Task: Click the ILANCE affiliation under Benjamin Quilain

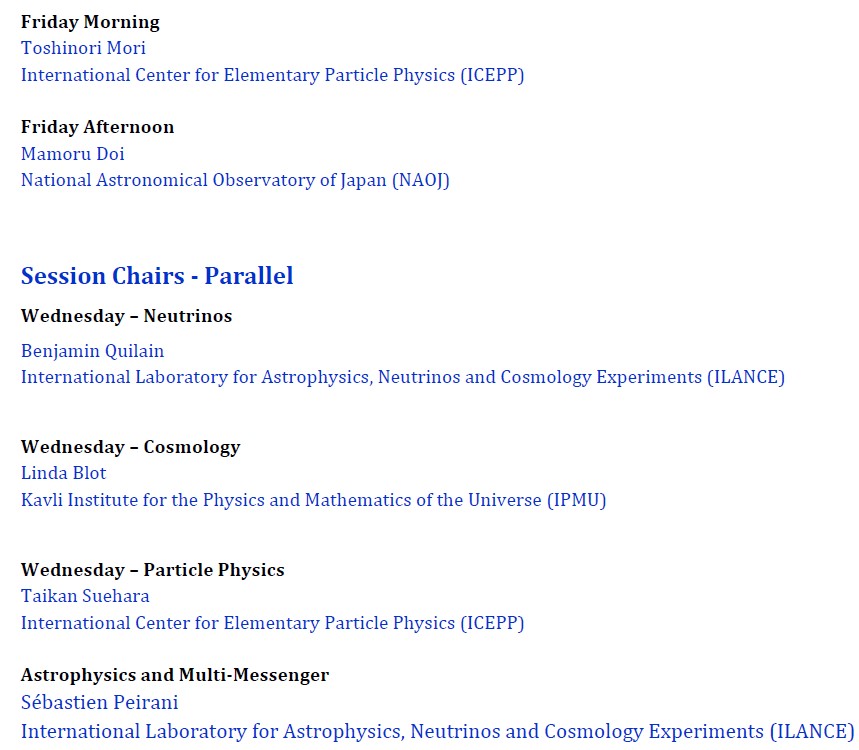Action: coord(402,378)
